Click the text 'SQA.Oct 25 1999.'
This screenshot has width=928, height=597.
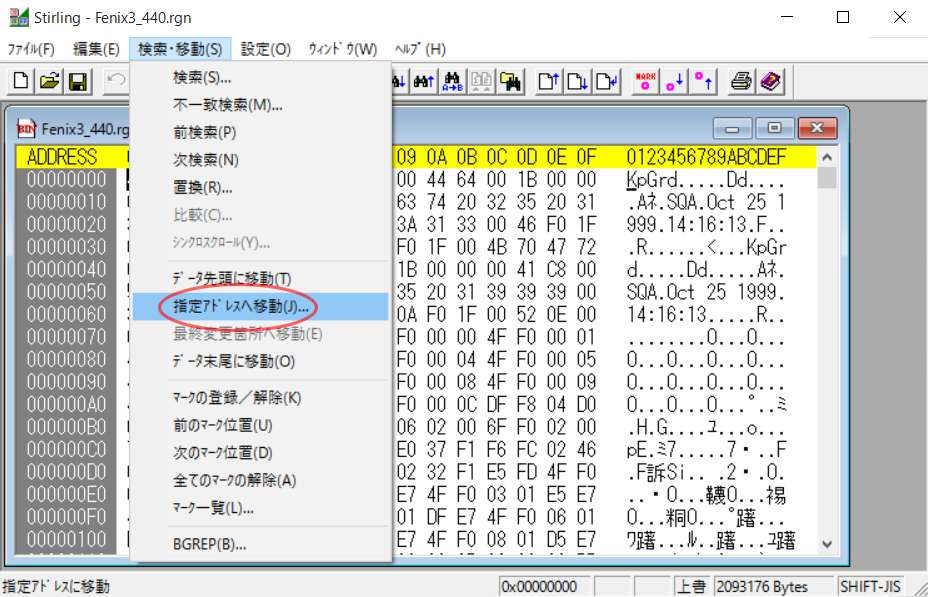pyautogui.click(x=705, y=292)
